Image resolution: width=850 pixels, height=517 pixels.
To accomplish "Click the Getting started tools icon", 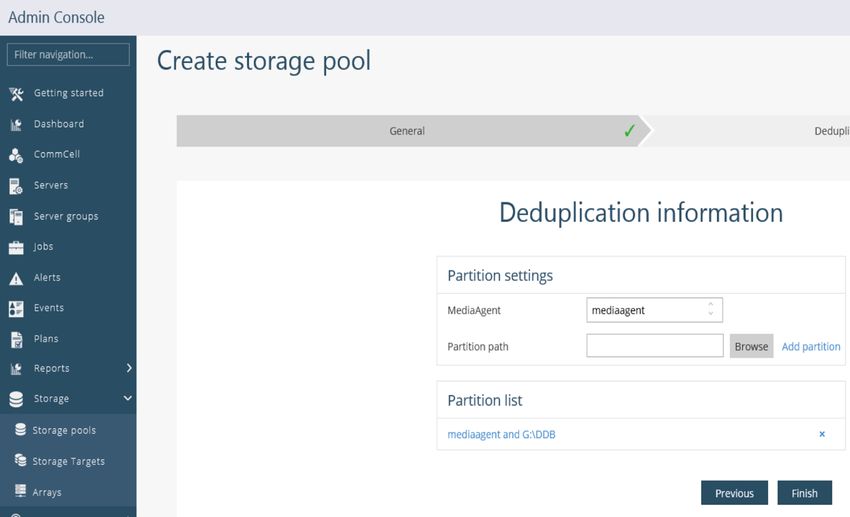I will pos(16,94).
